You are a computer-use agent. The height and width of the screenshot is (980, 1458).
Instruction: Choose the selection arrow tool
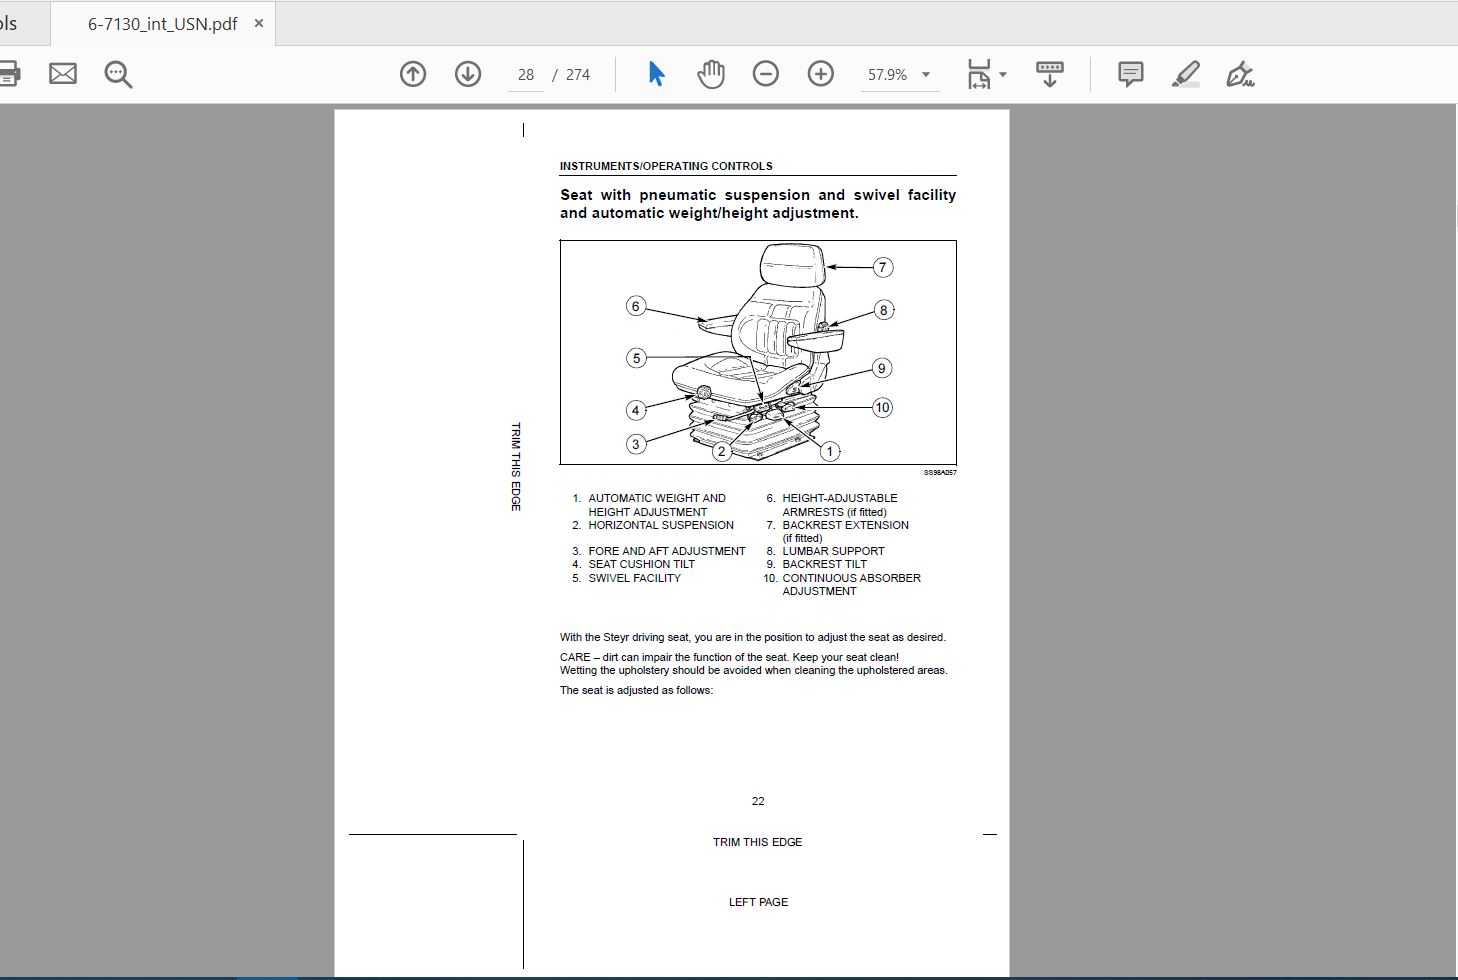coord(656,74)
